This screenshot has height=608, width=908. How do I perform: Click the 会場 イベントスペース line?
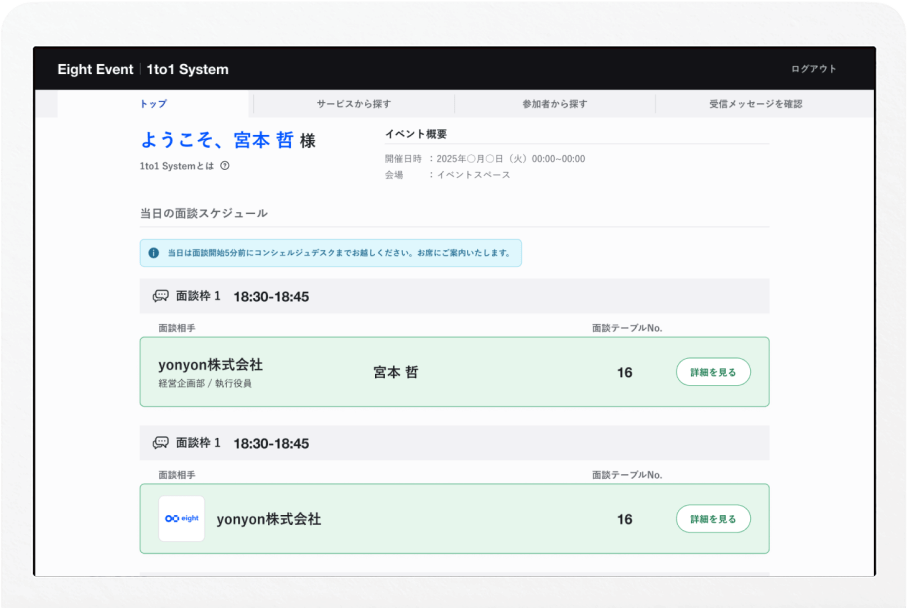448,175
